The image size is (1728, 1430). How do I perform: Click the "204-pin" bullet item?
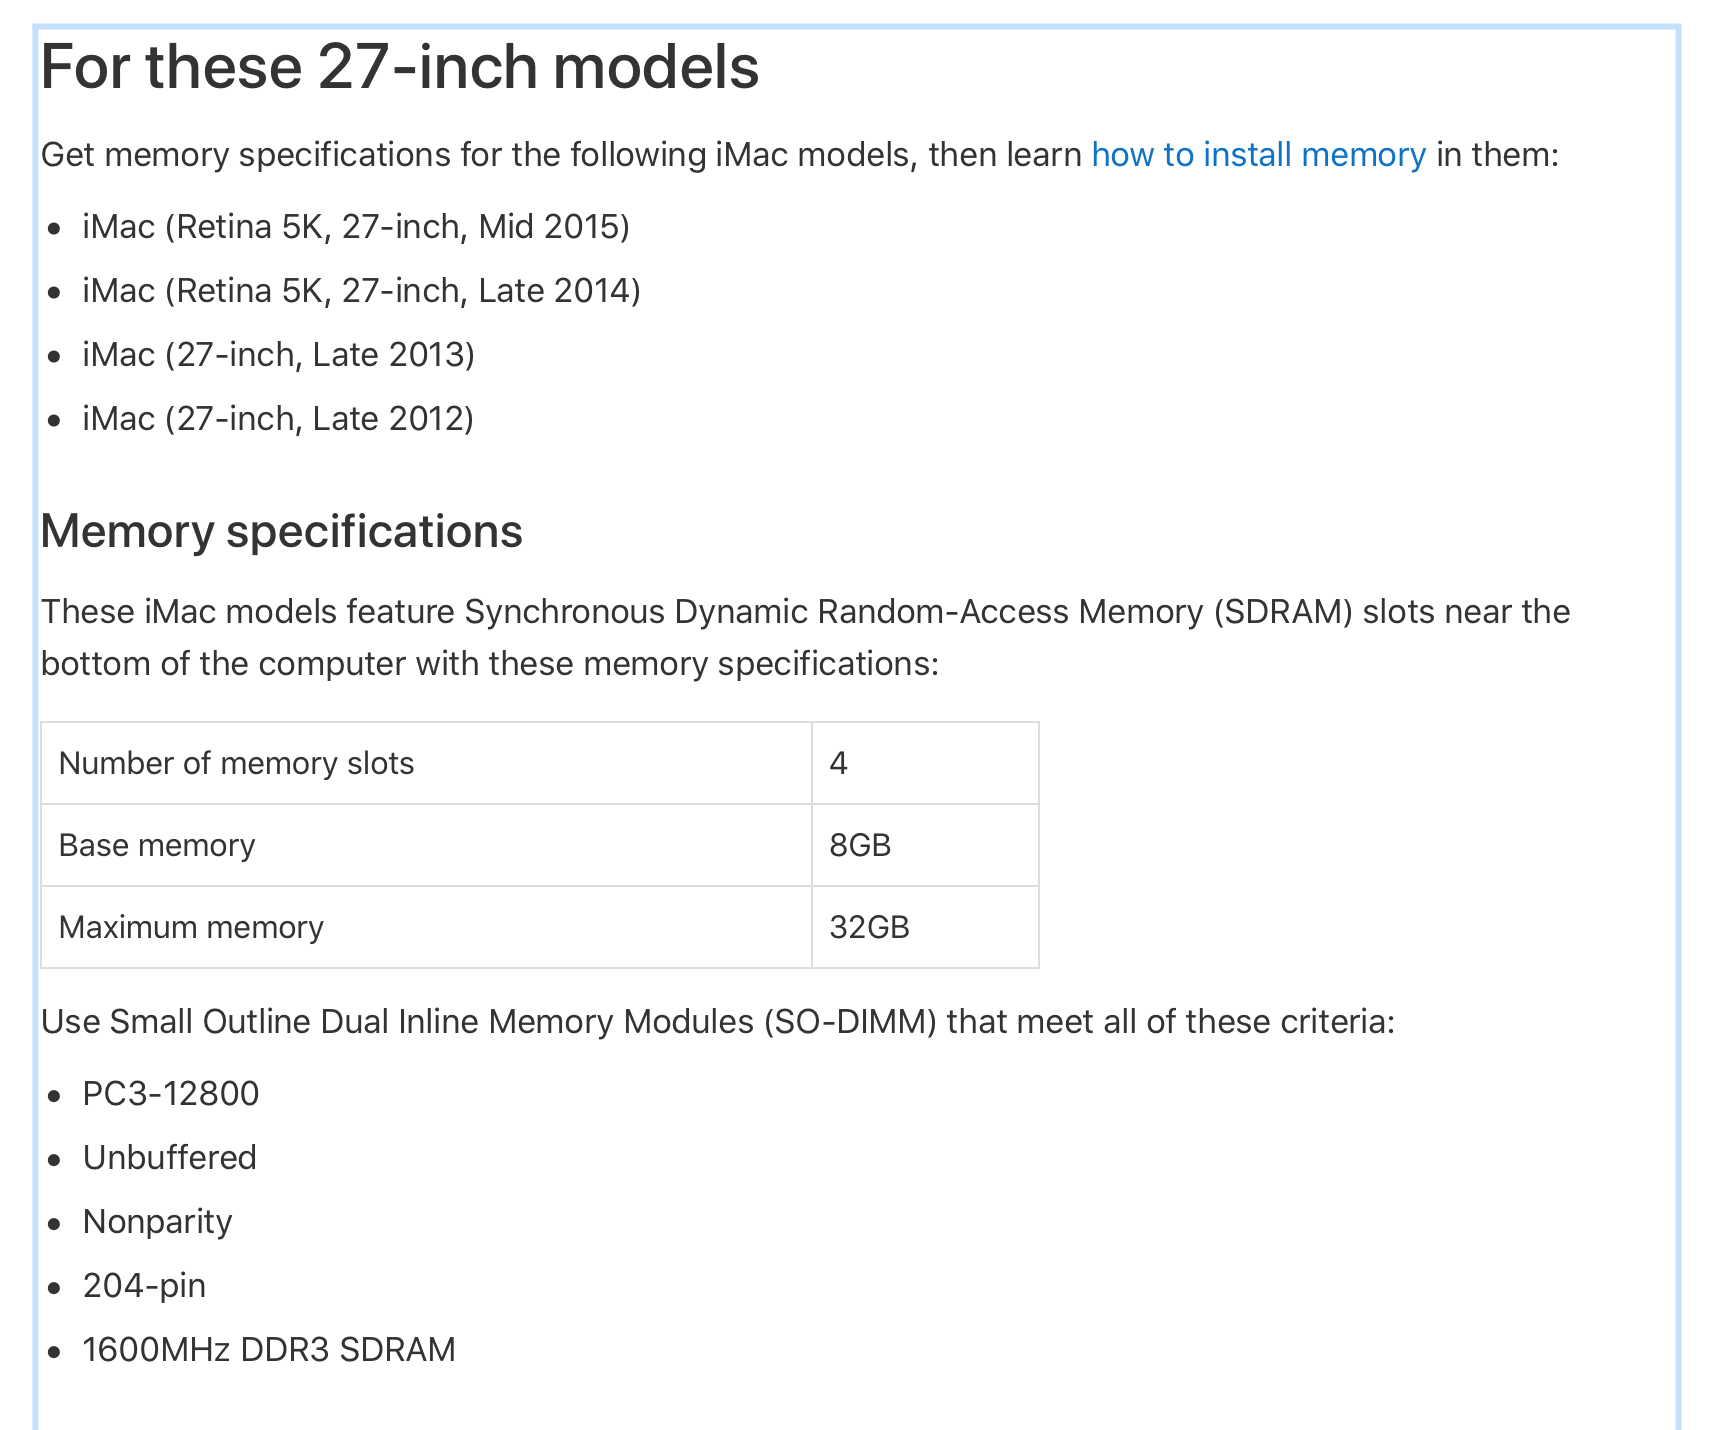tap(145, 1286)
